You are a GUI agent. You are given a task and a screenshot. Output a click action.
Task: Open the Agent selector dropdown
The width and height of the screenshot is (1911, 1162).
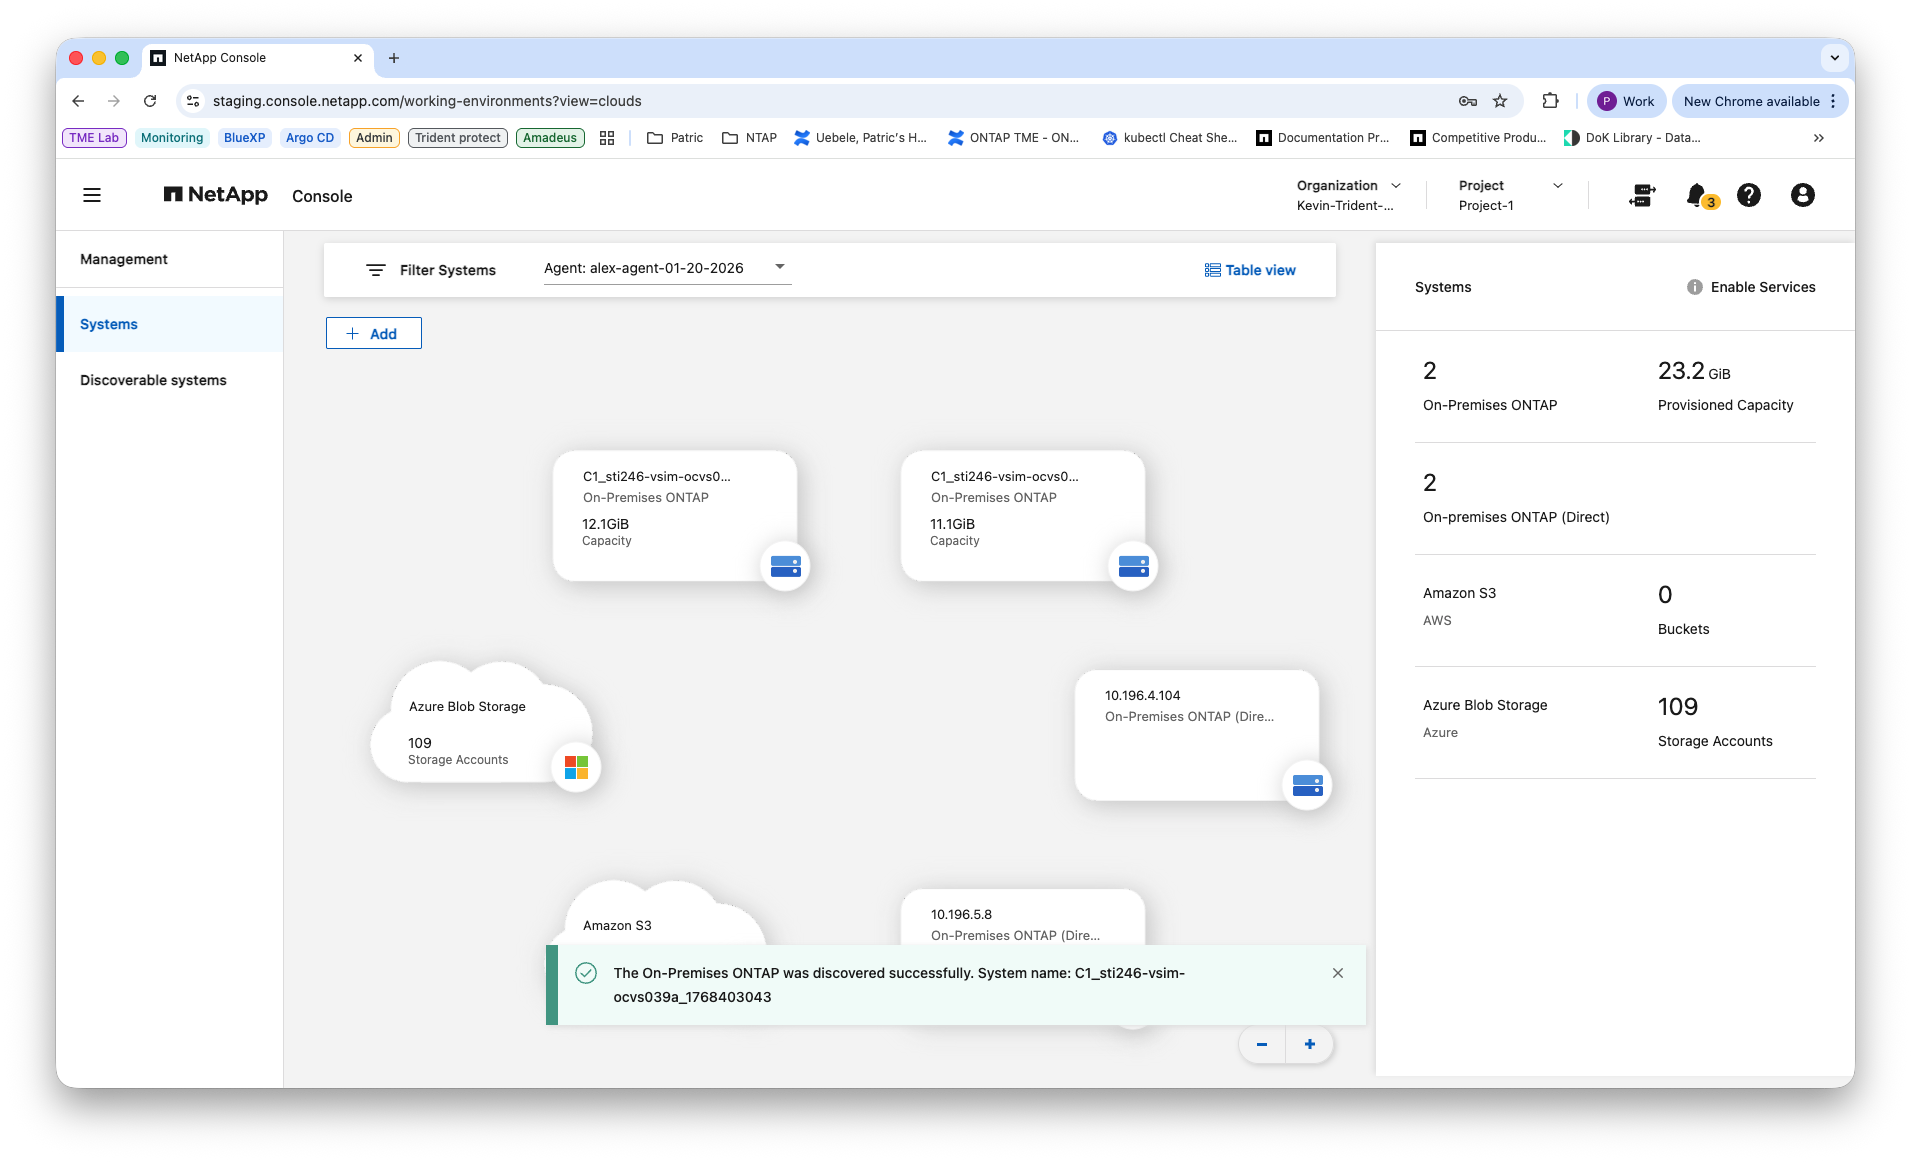pos(667,268)
